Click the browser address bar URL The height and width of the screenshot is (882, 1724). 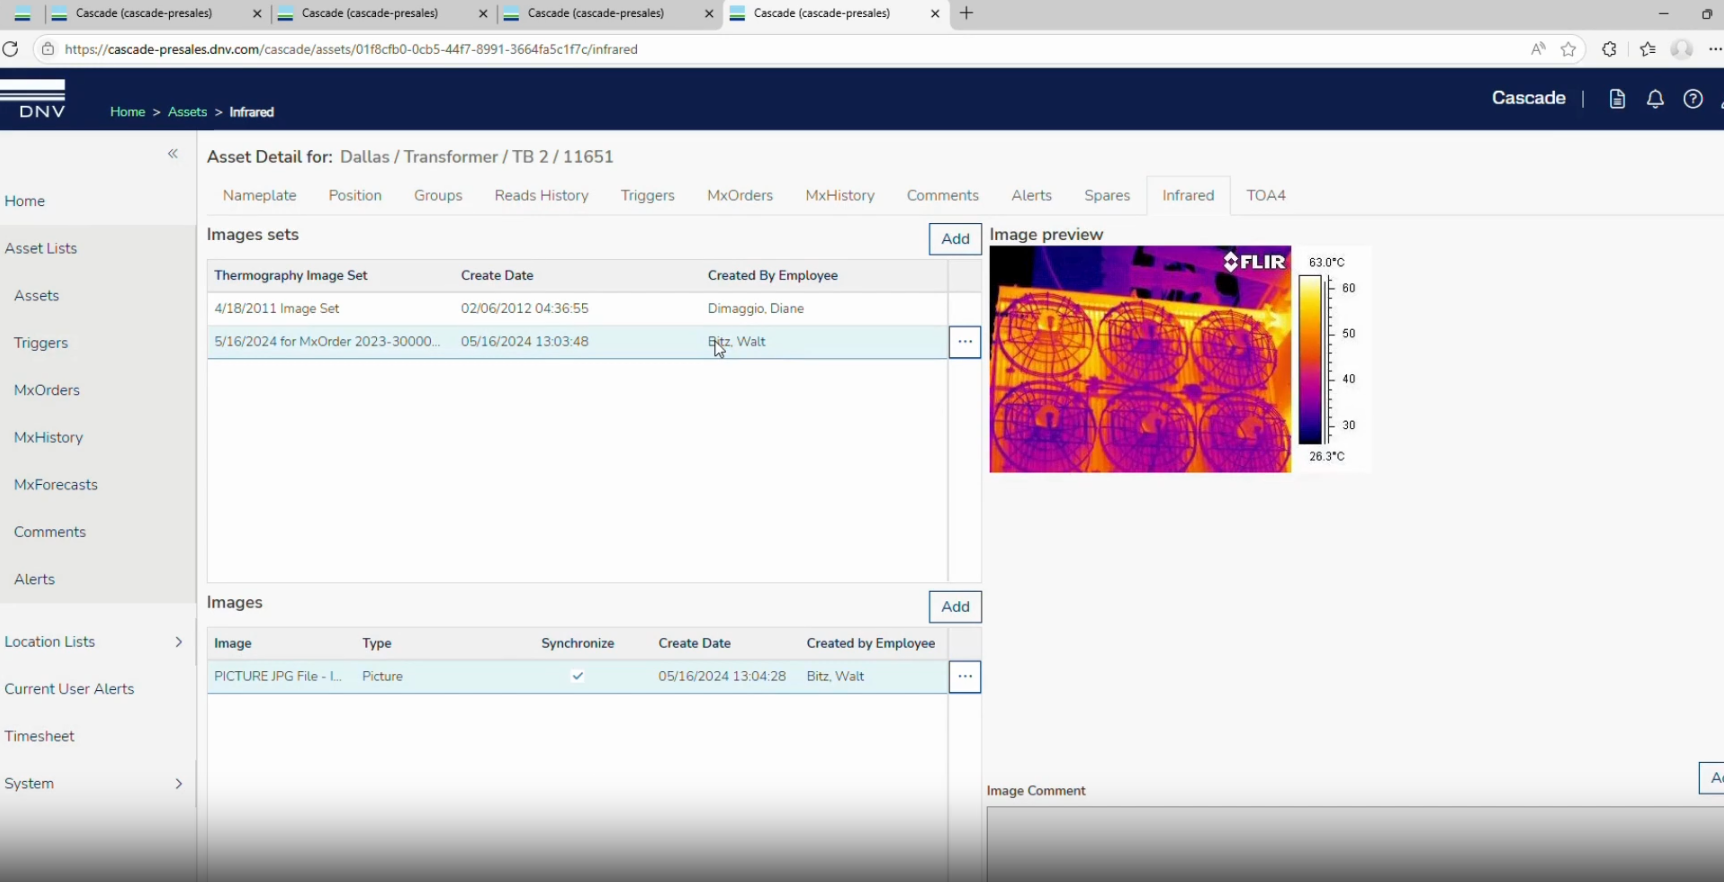351,49
